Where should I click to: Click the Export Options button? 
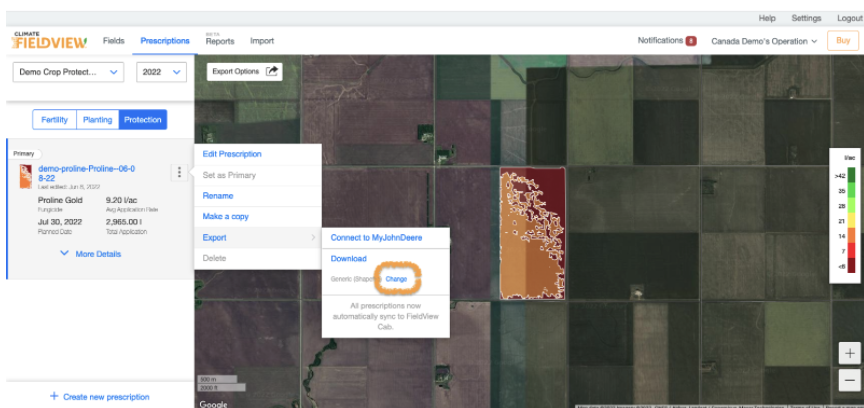click(244, 72)
